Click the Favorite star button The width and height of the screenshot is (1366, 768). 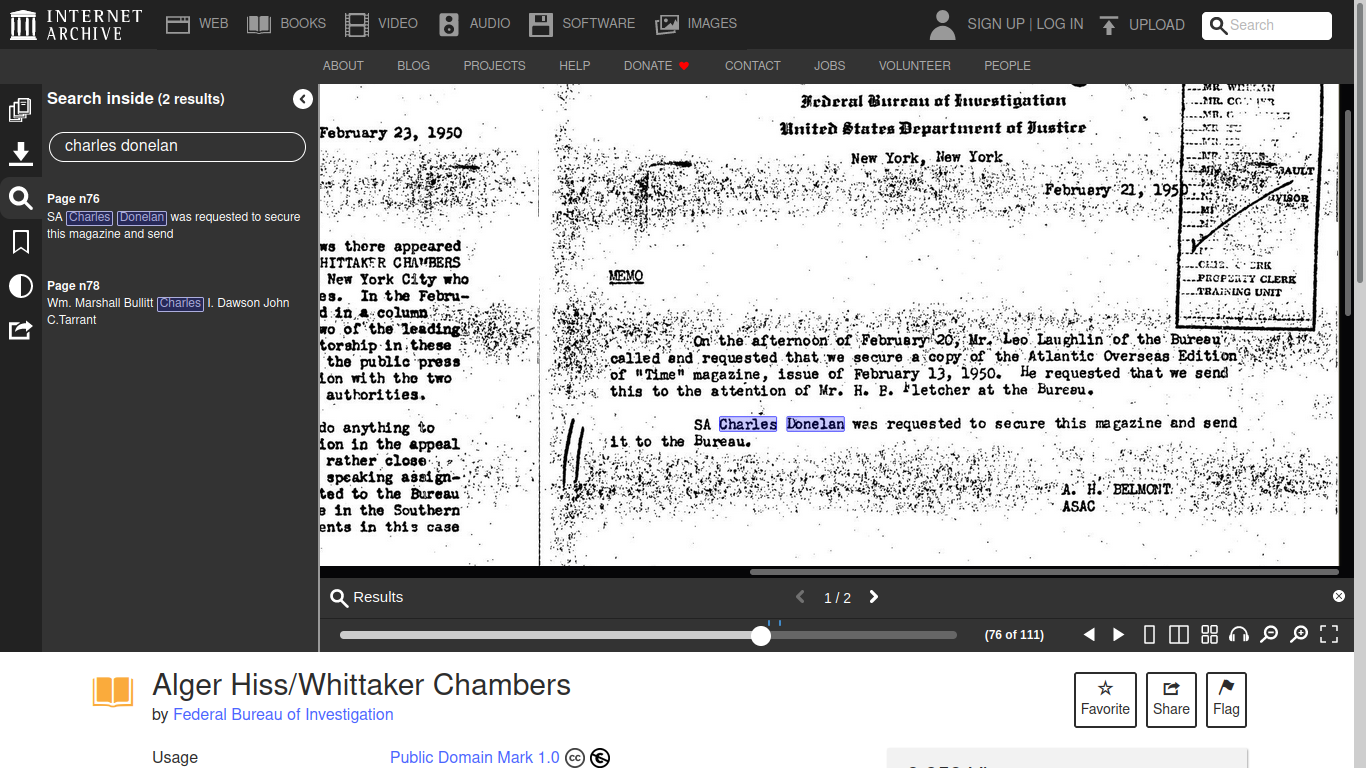coord(1105,699)
